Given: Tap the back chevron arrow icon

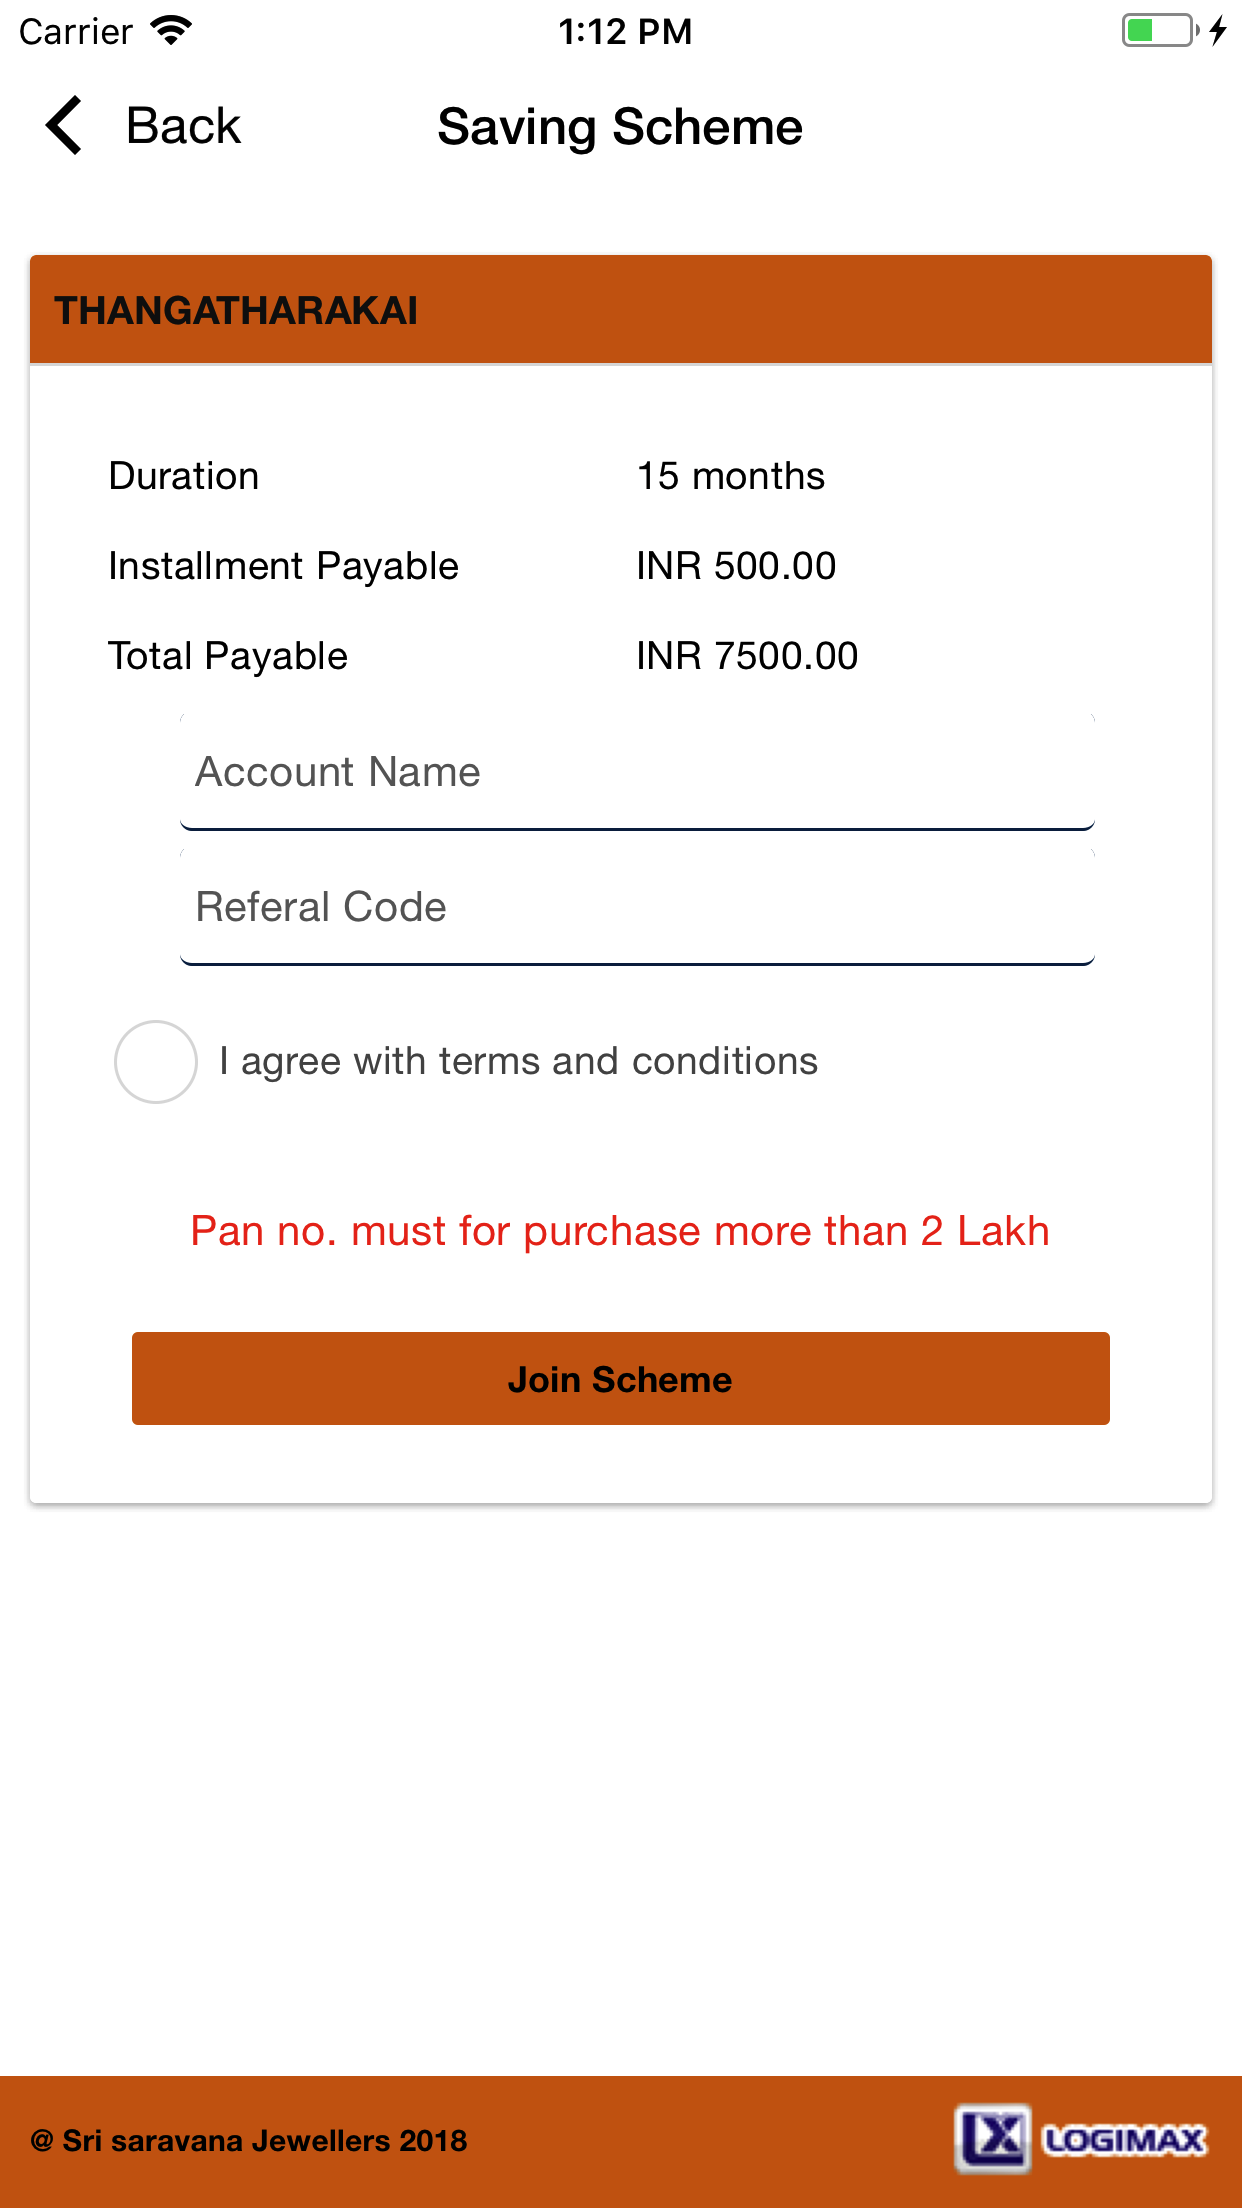Looking at the screenshot, I should [64, 126].
